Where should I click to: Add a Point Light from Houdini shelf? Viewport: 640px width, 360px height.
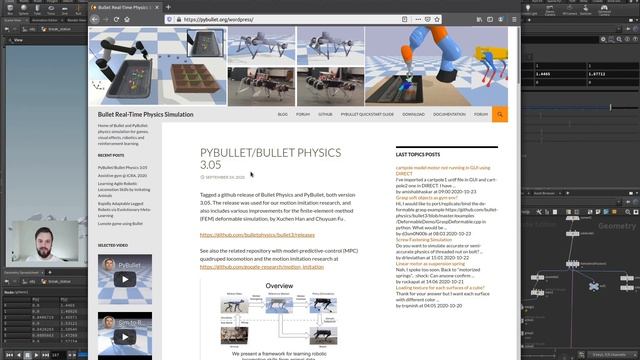(529, 9)
